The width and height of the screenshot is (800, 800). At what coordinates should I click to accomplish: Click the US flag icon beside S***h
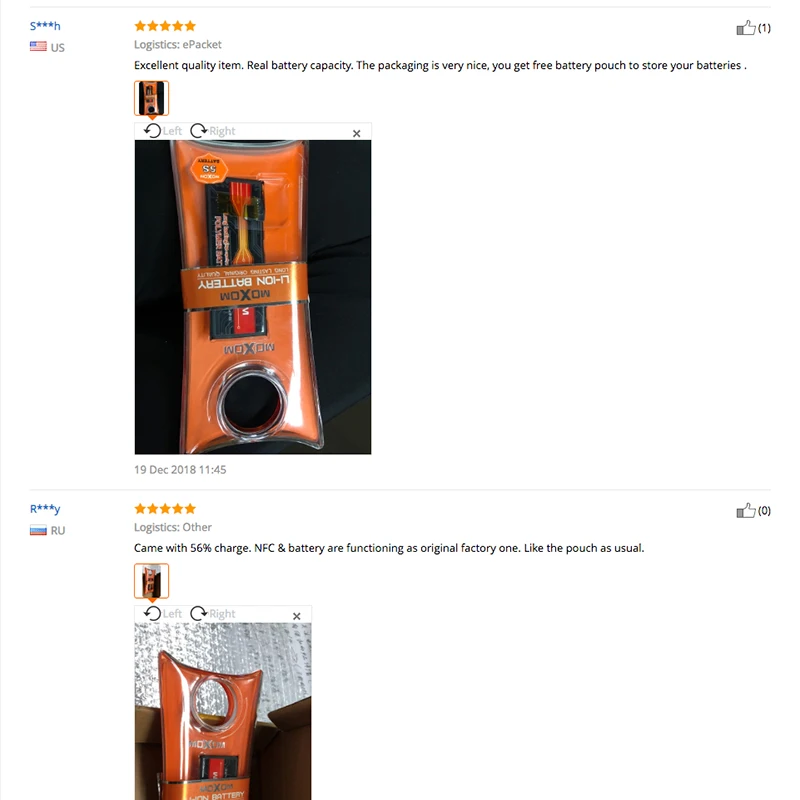[x=38, y=46]
